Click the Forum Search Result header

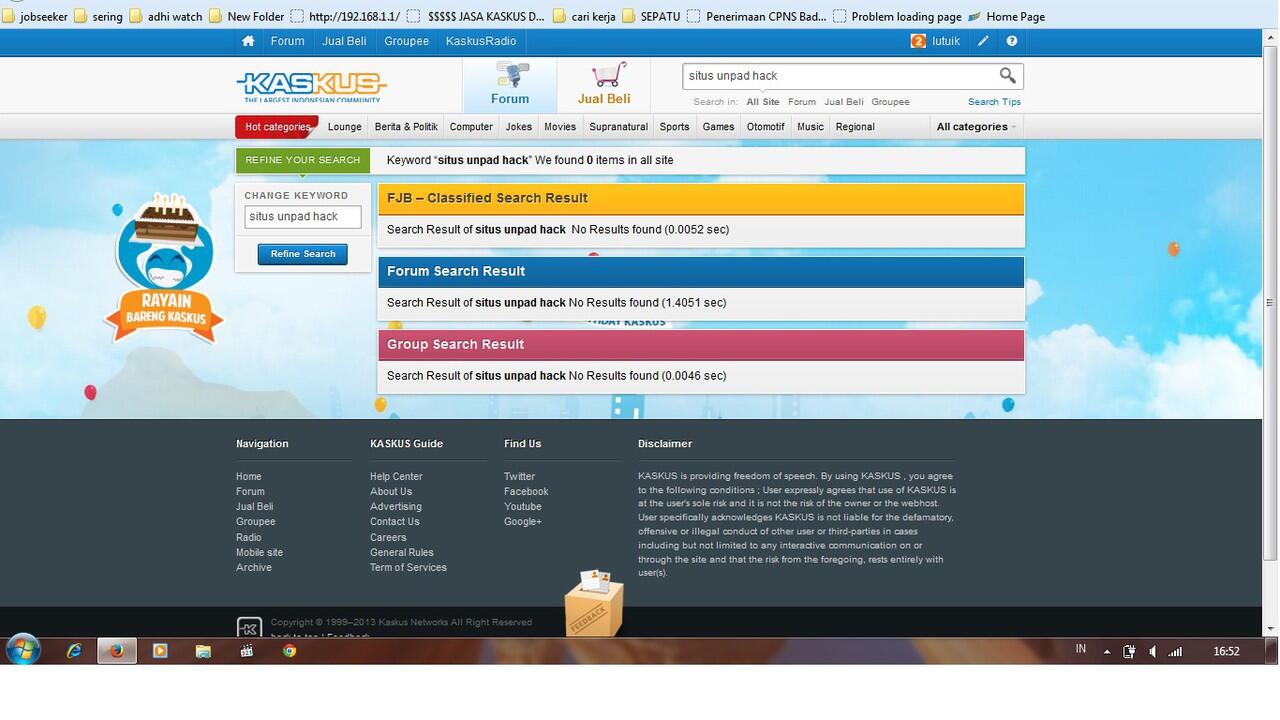701,272
